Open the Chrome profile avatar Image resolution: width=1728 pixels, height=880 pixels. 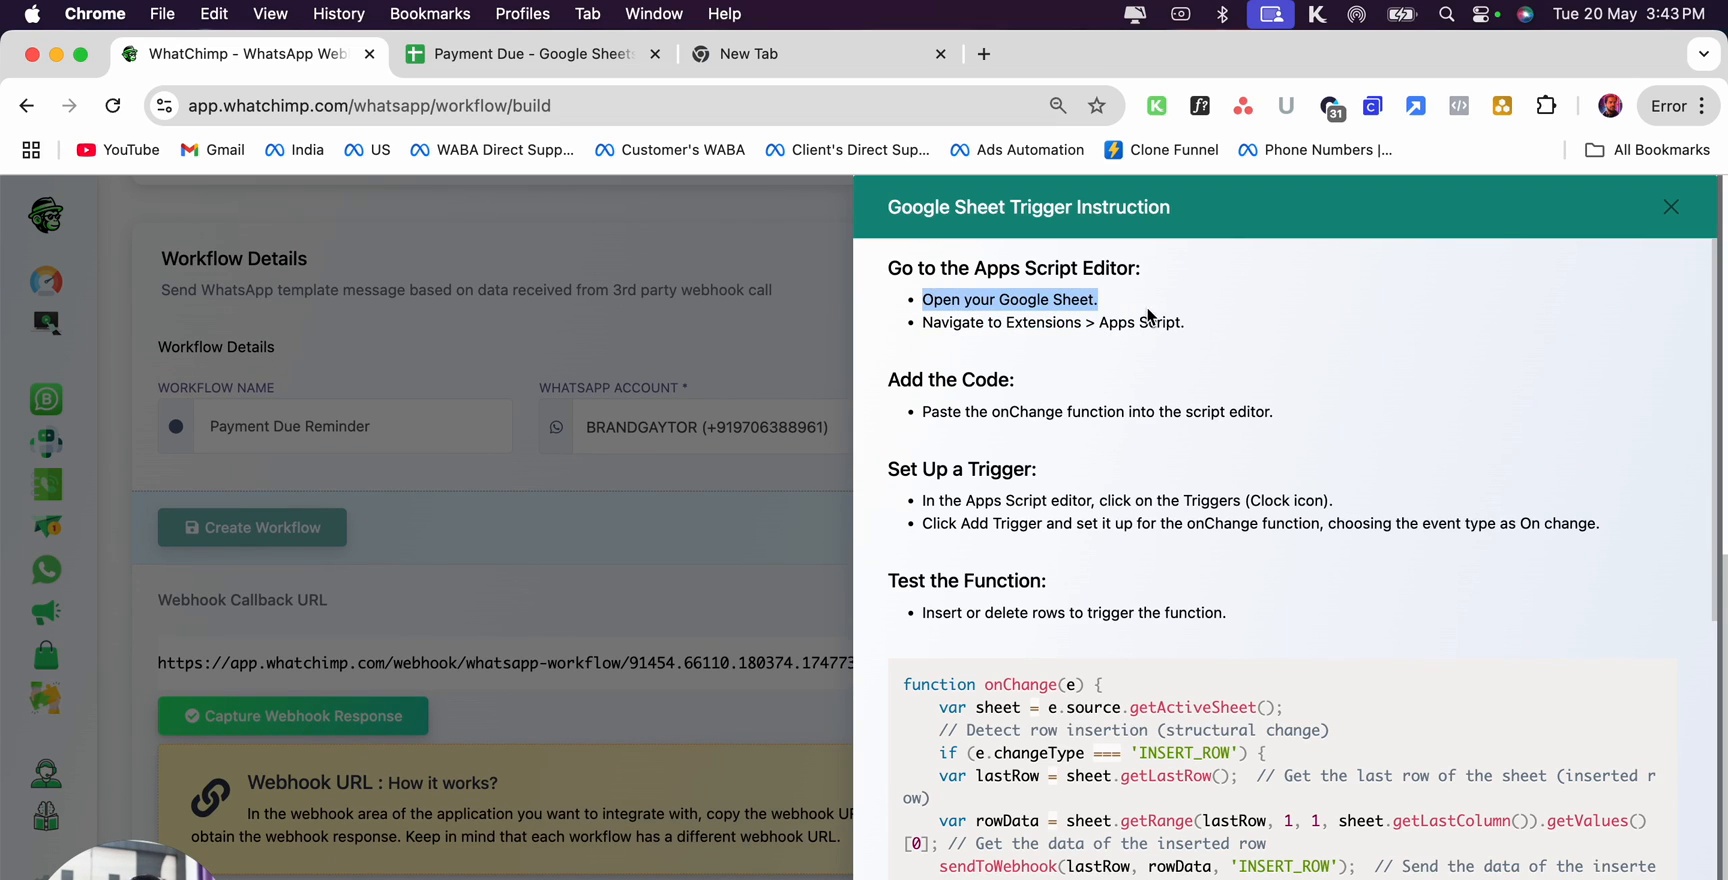[x=1610, y=106]
